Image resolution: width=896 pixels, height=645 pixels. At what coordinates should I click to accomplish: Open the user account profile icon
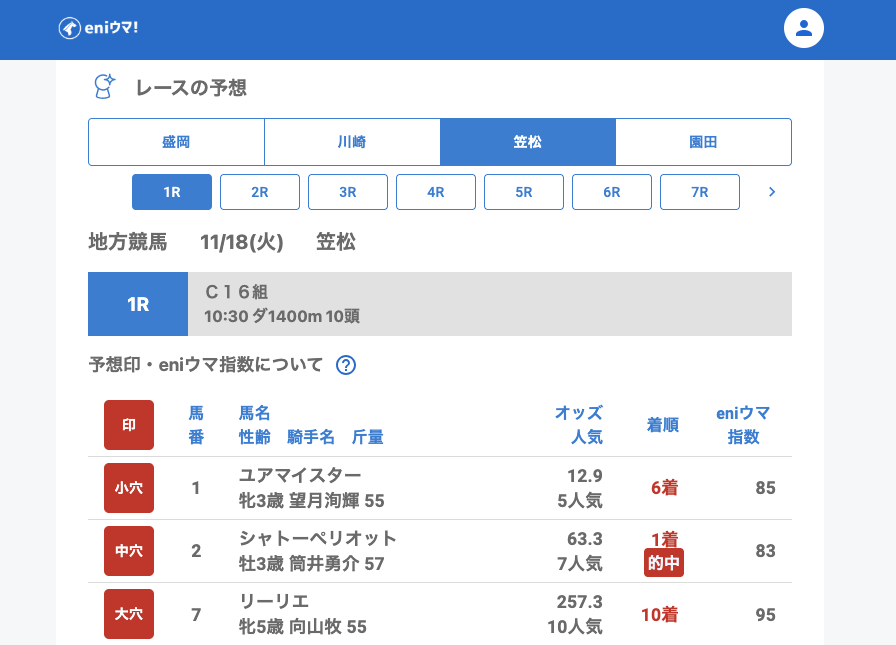(803, 28)
